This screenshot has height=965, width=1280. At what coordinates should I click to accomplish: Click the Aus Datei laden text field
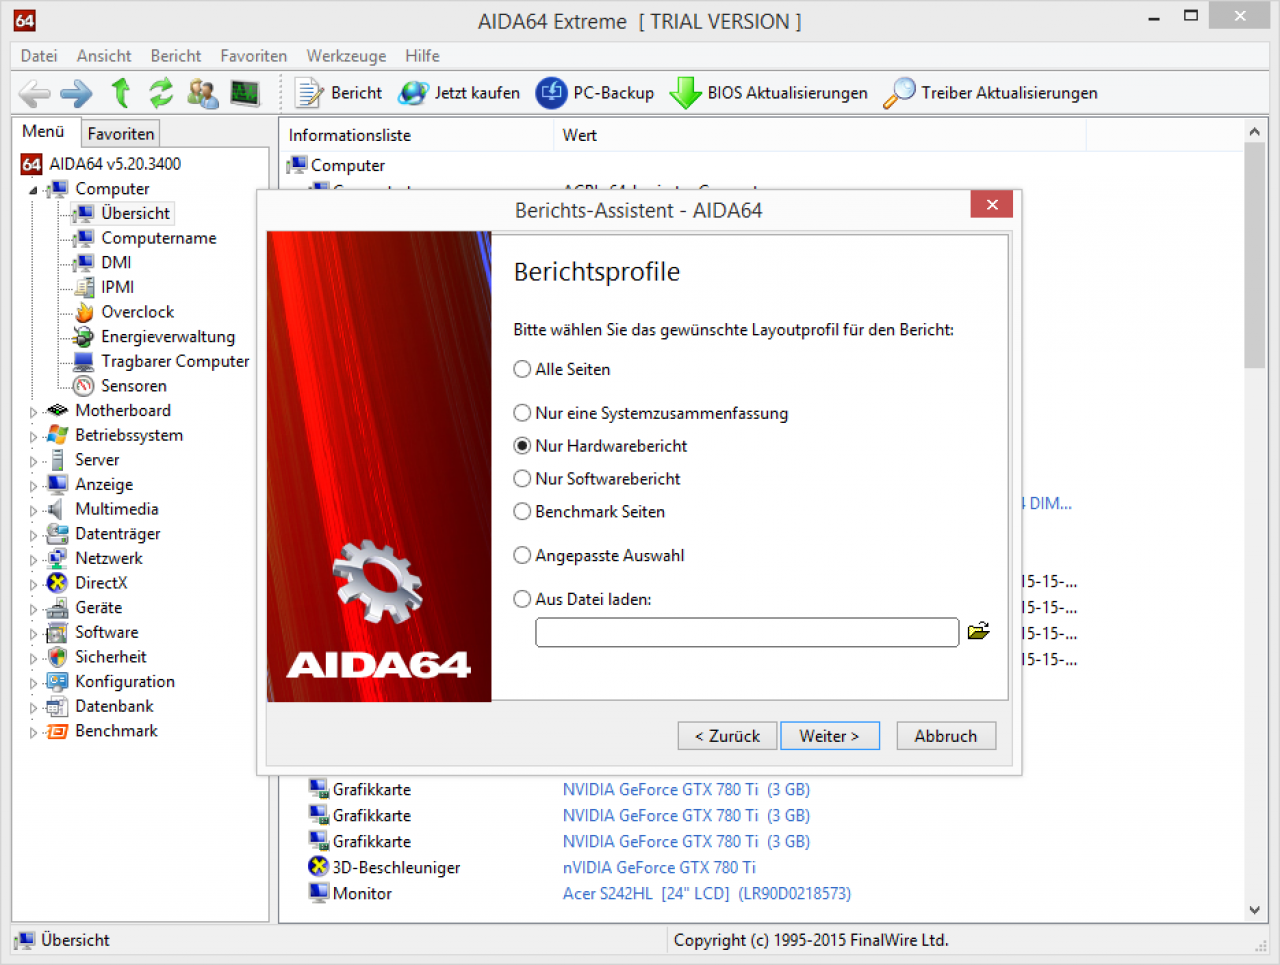pyautogui.click(x=747, y=632)
